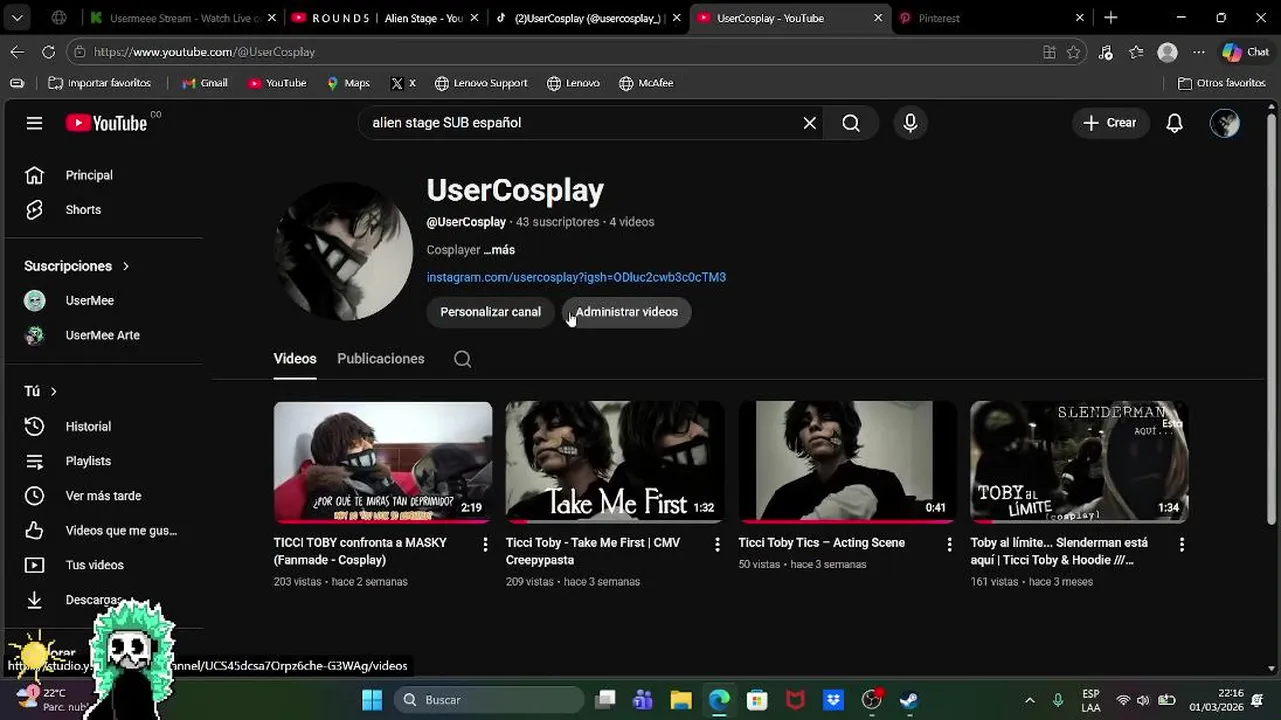The width and height of the screenshot is (1281, 720).
Task: Search within channel using magnifier icon
Action: pyautogui.click(x=462, y=359)
